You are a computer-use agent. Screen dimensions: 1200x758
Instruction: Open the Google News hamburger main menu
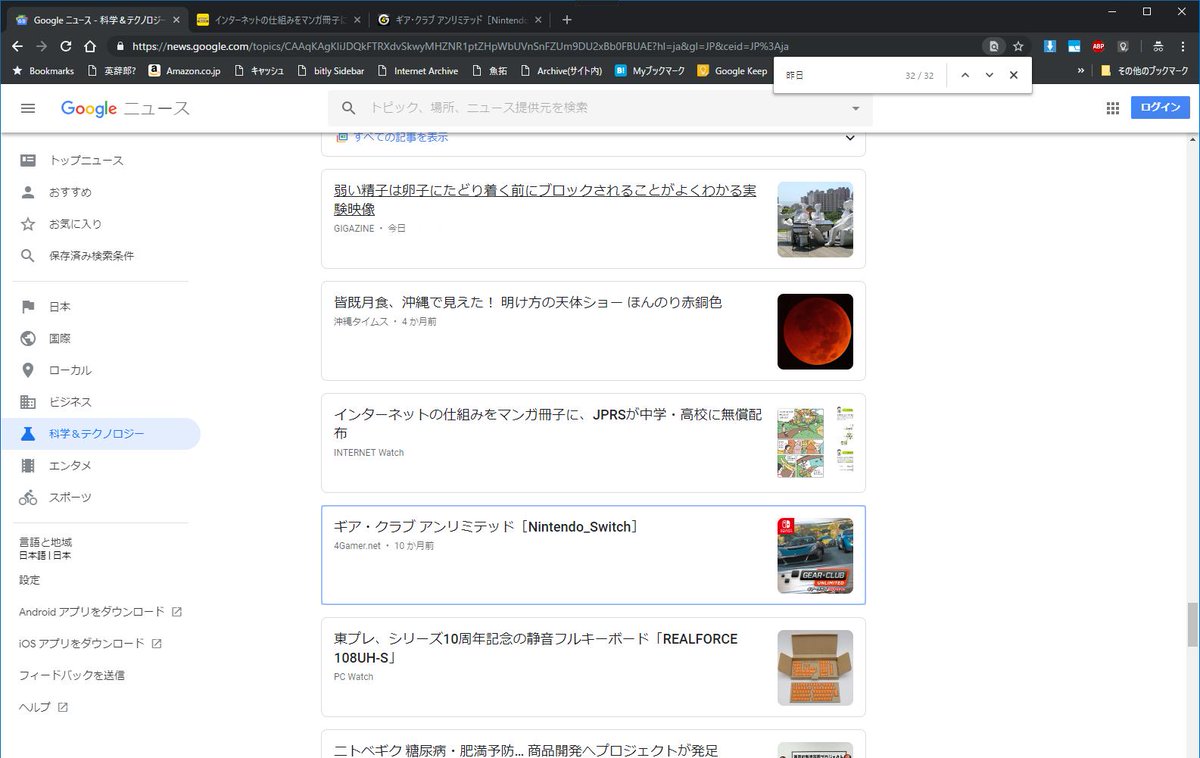[28, 108]
